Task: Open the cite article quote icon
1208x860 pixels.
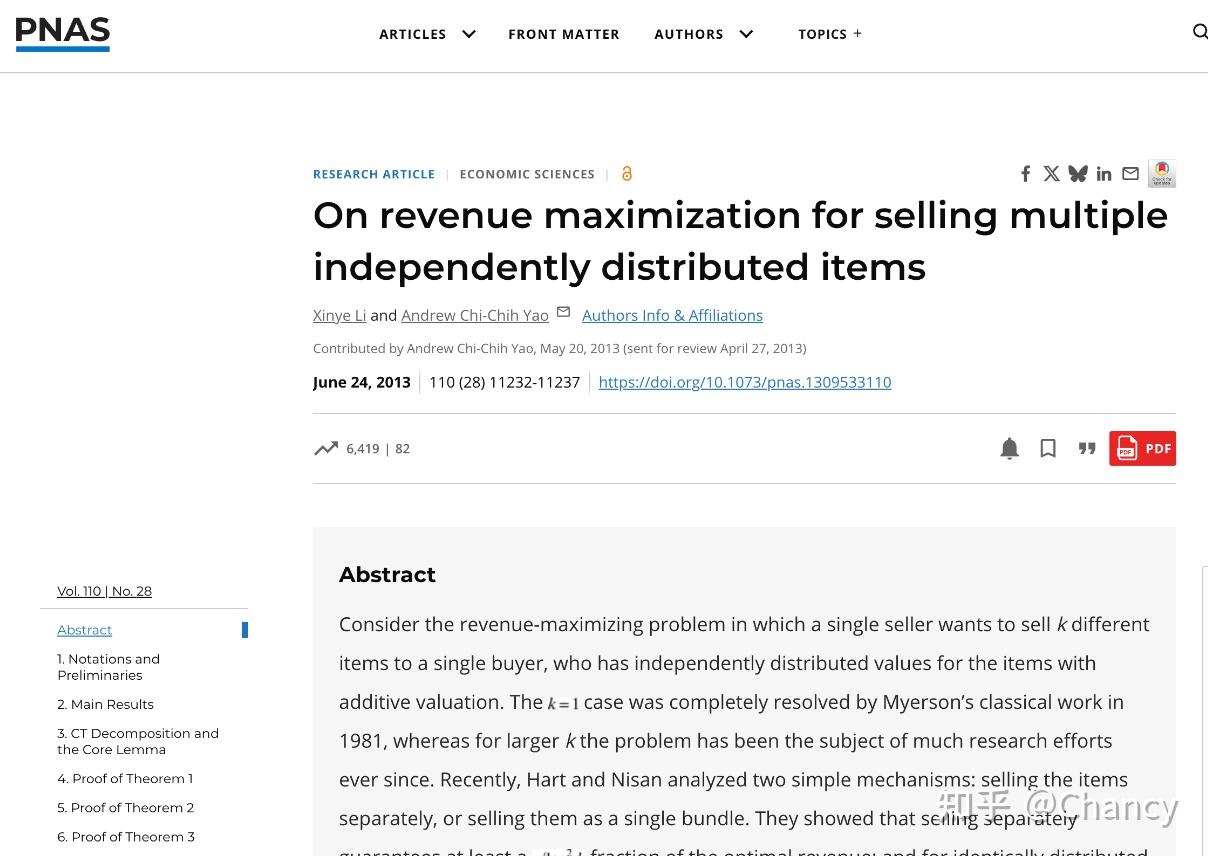Action: [1087, 449]
